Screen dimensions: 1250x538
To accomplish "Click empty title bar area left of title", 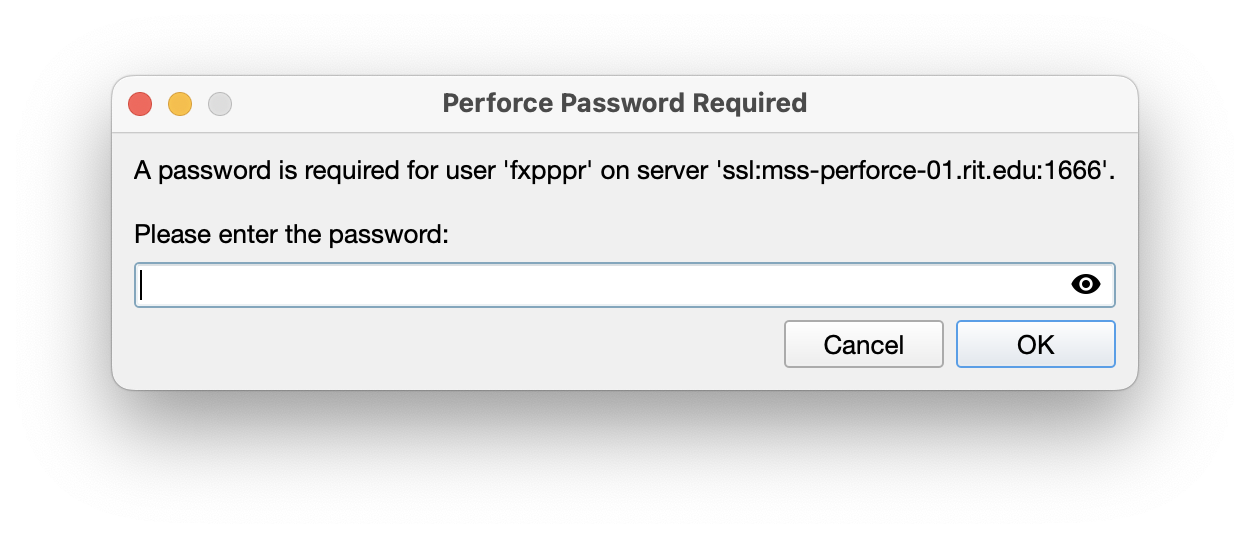I will coord(330,104).
